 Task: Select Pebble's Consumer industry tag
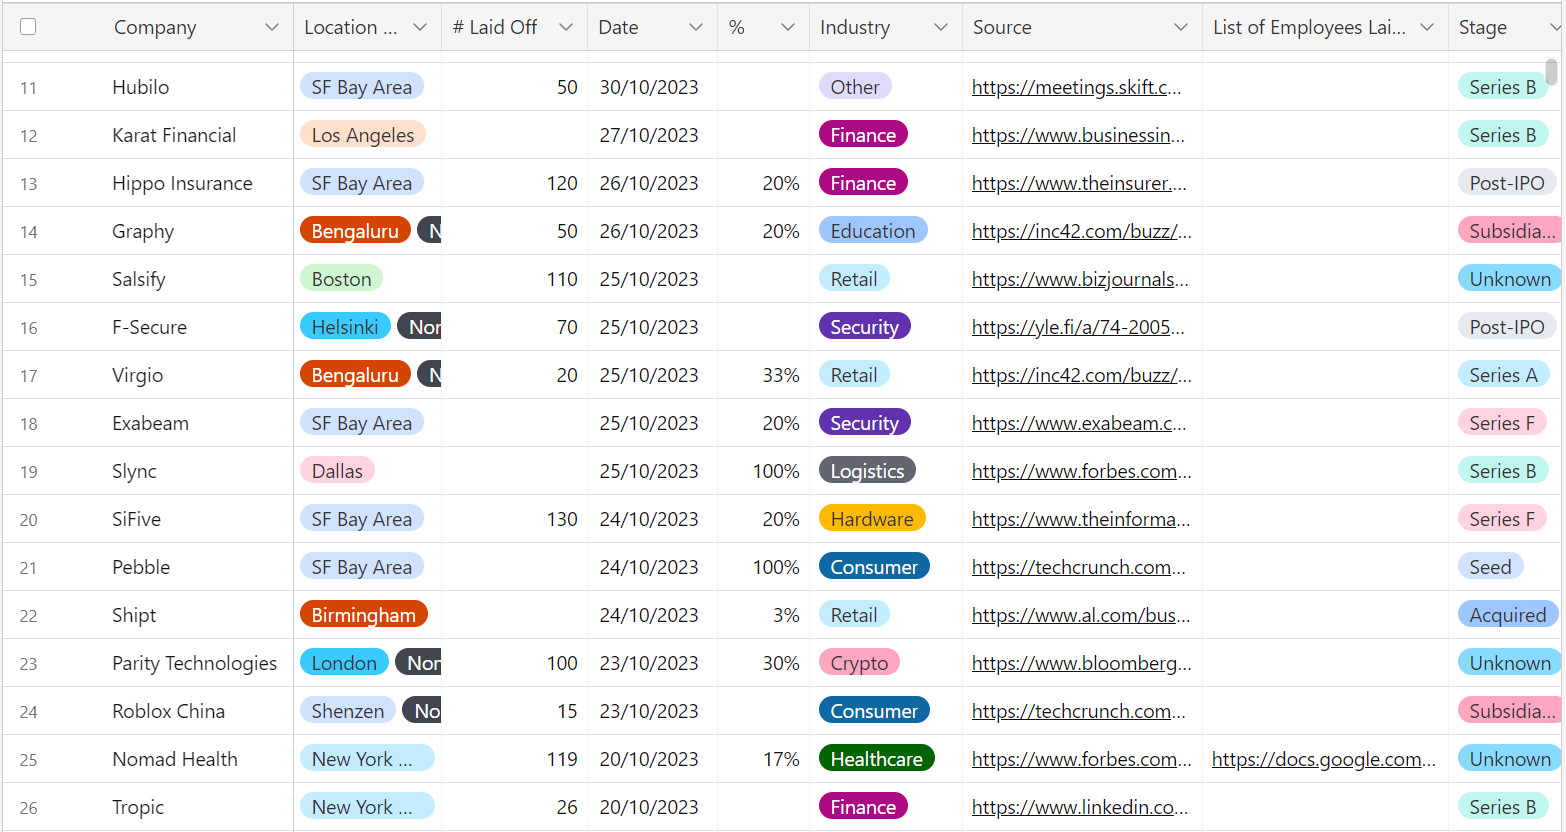[874, 567]
